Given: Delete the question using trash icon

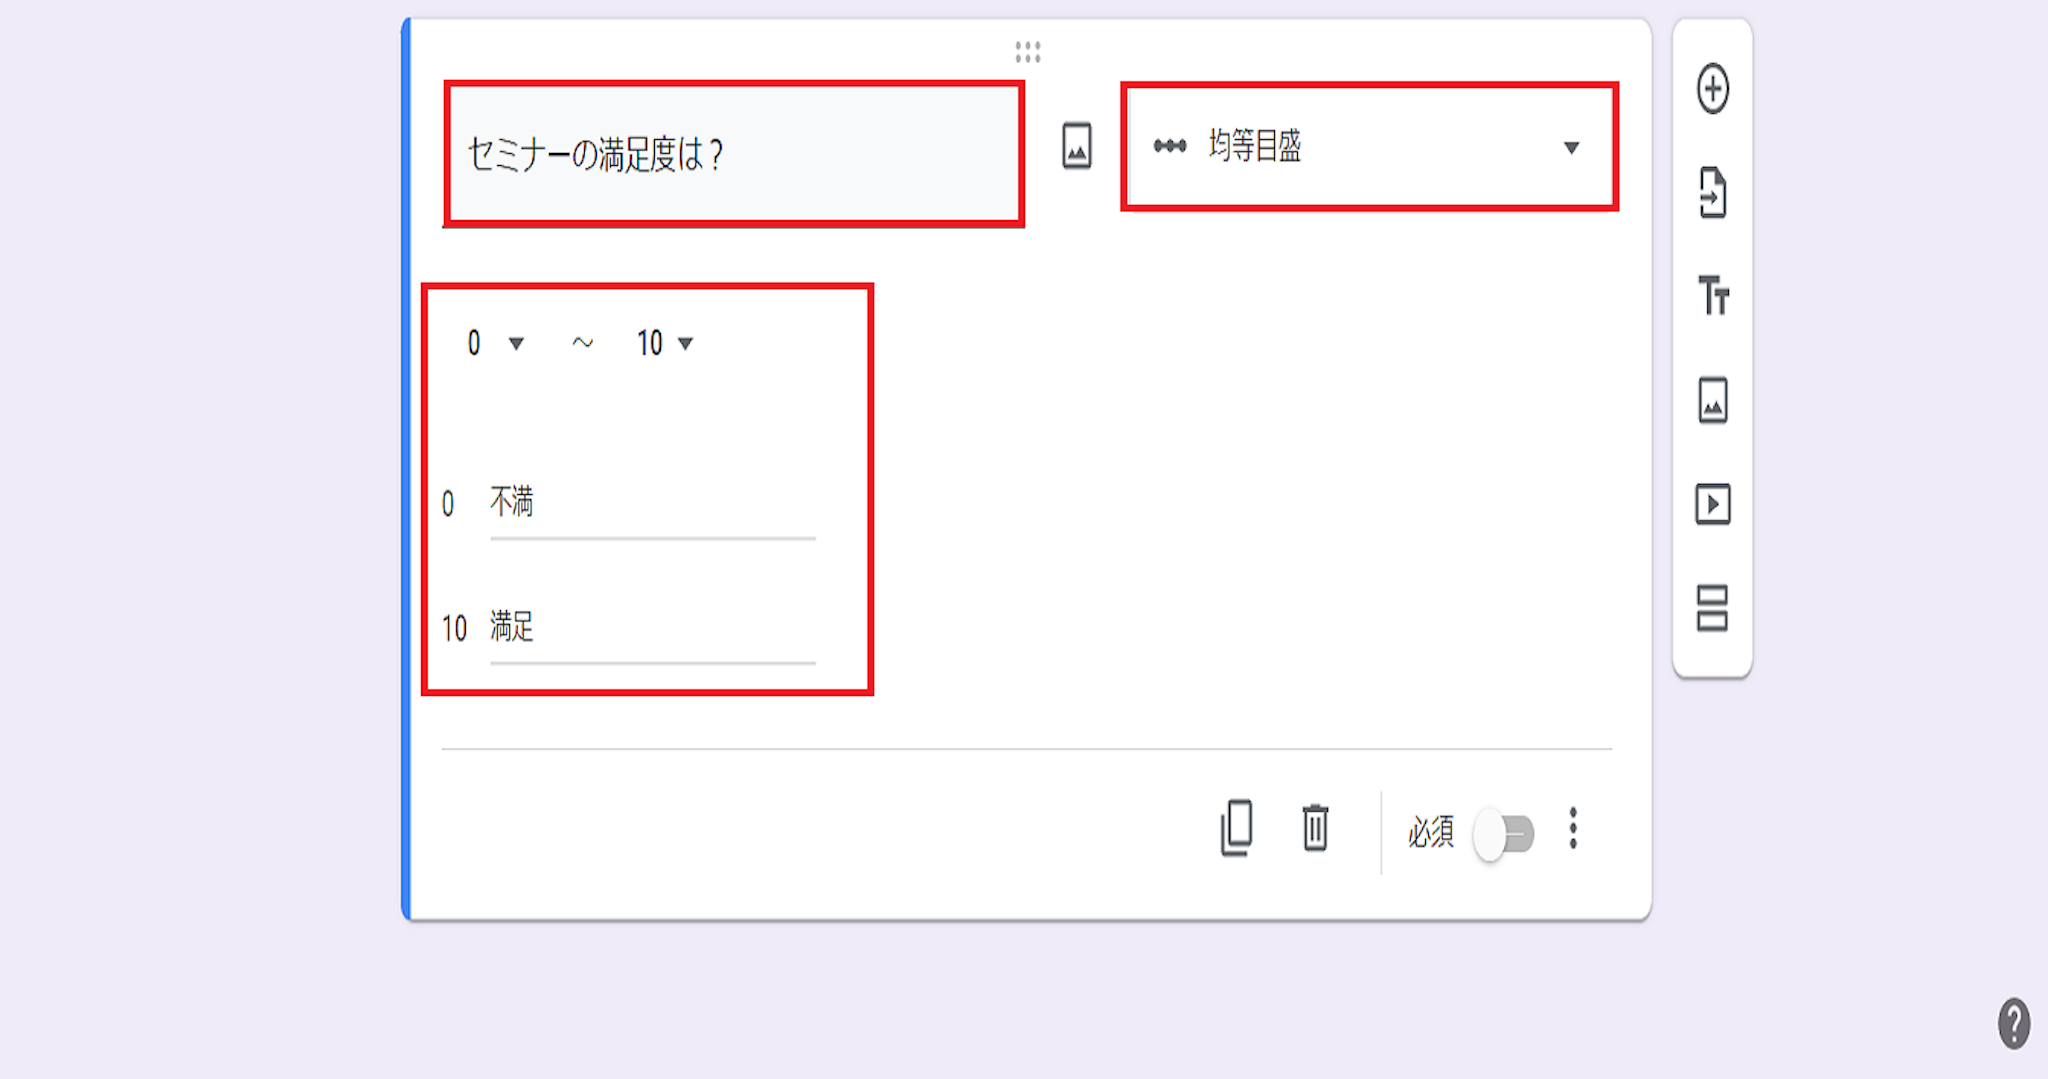Looking at the screenshot, I should click(1316, 828).
